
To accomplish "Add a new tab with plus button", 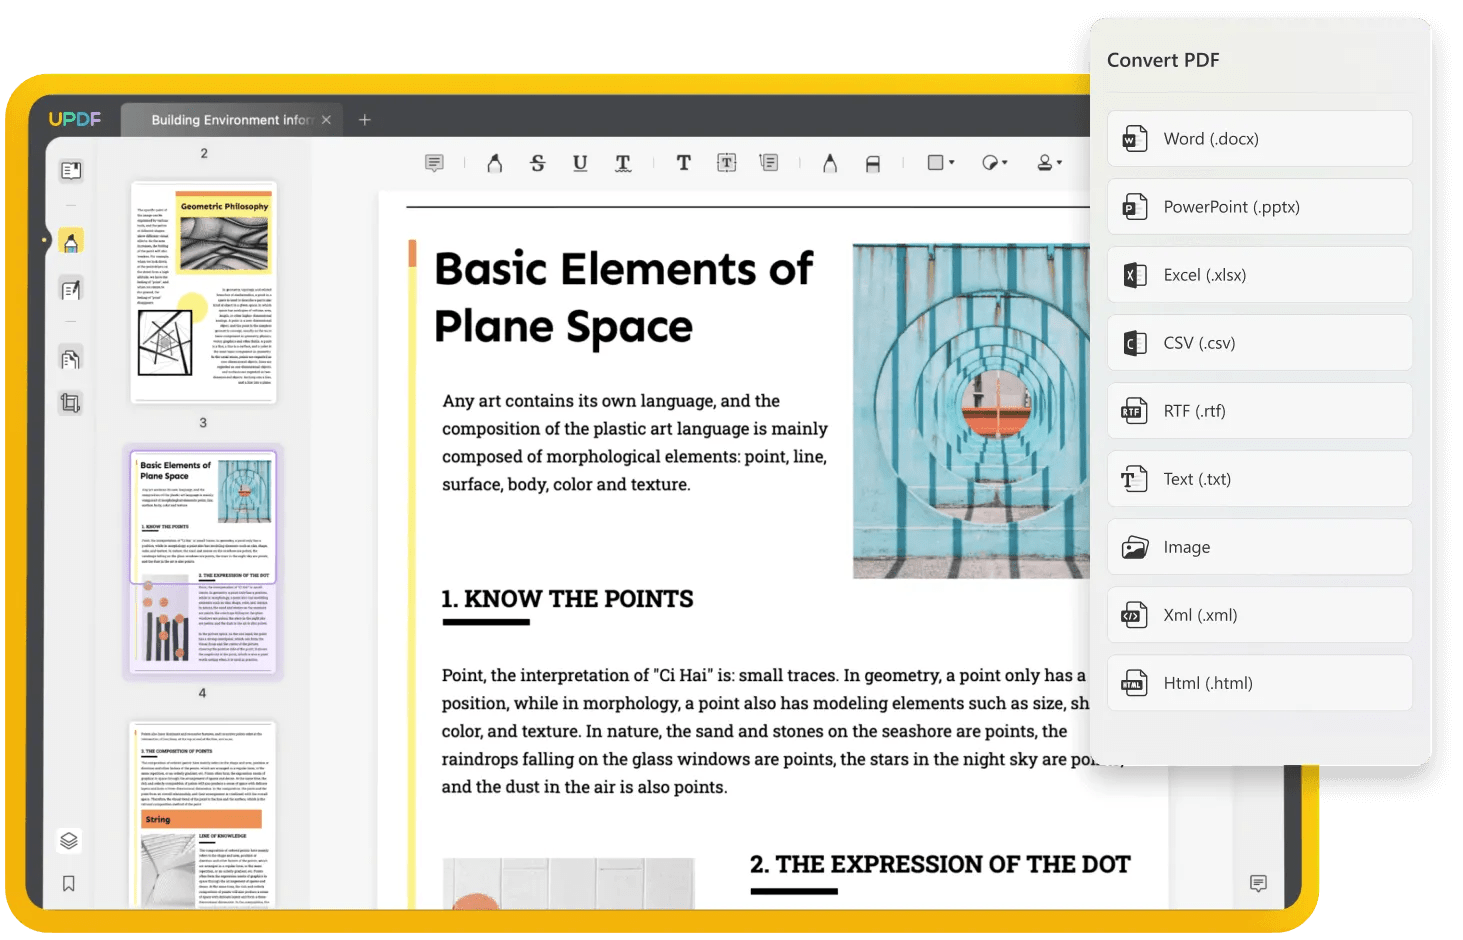I will pos(365,120).
